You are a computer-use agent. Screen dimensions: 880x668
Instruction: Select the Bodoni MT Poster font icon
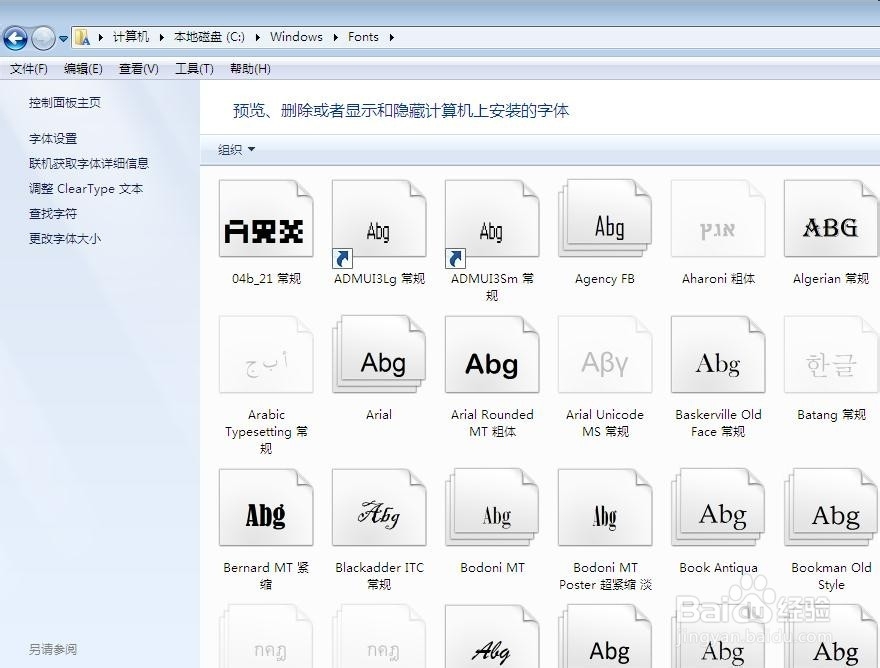coord(605,507)
